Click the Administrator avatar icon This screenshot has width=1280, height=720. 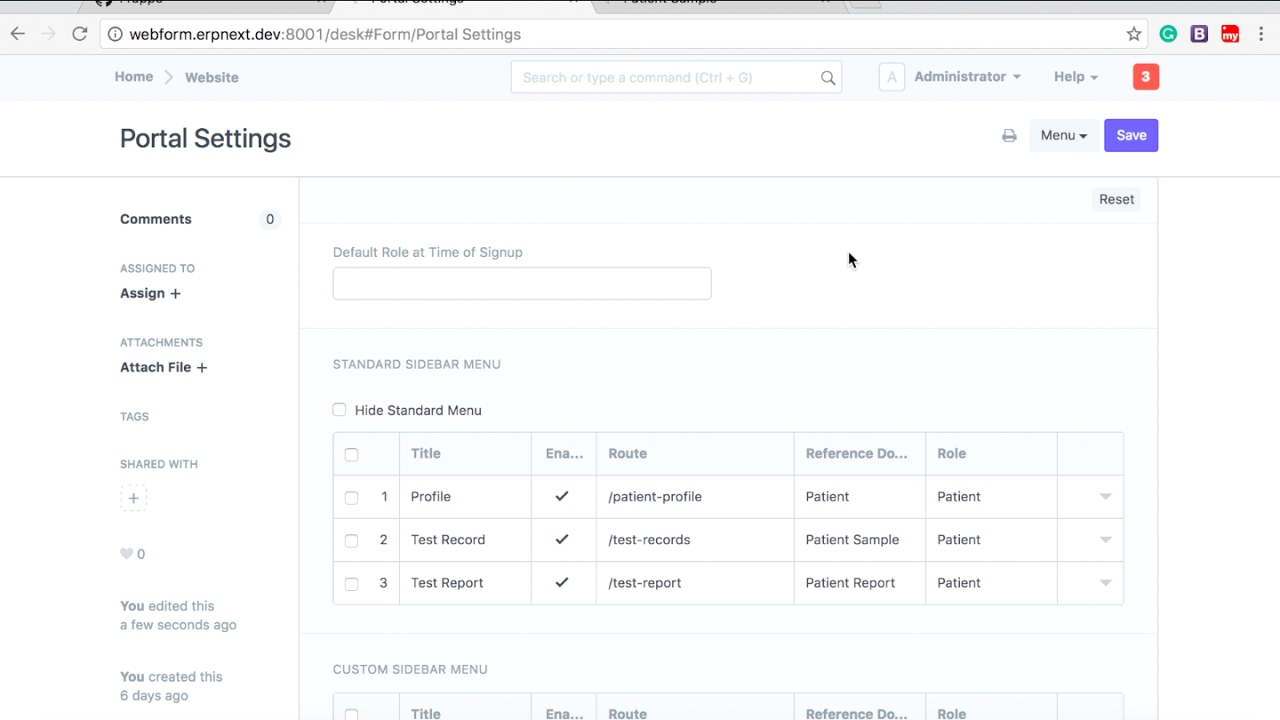(x=892, y=77)
